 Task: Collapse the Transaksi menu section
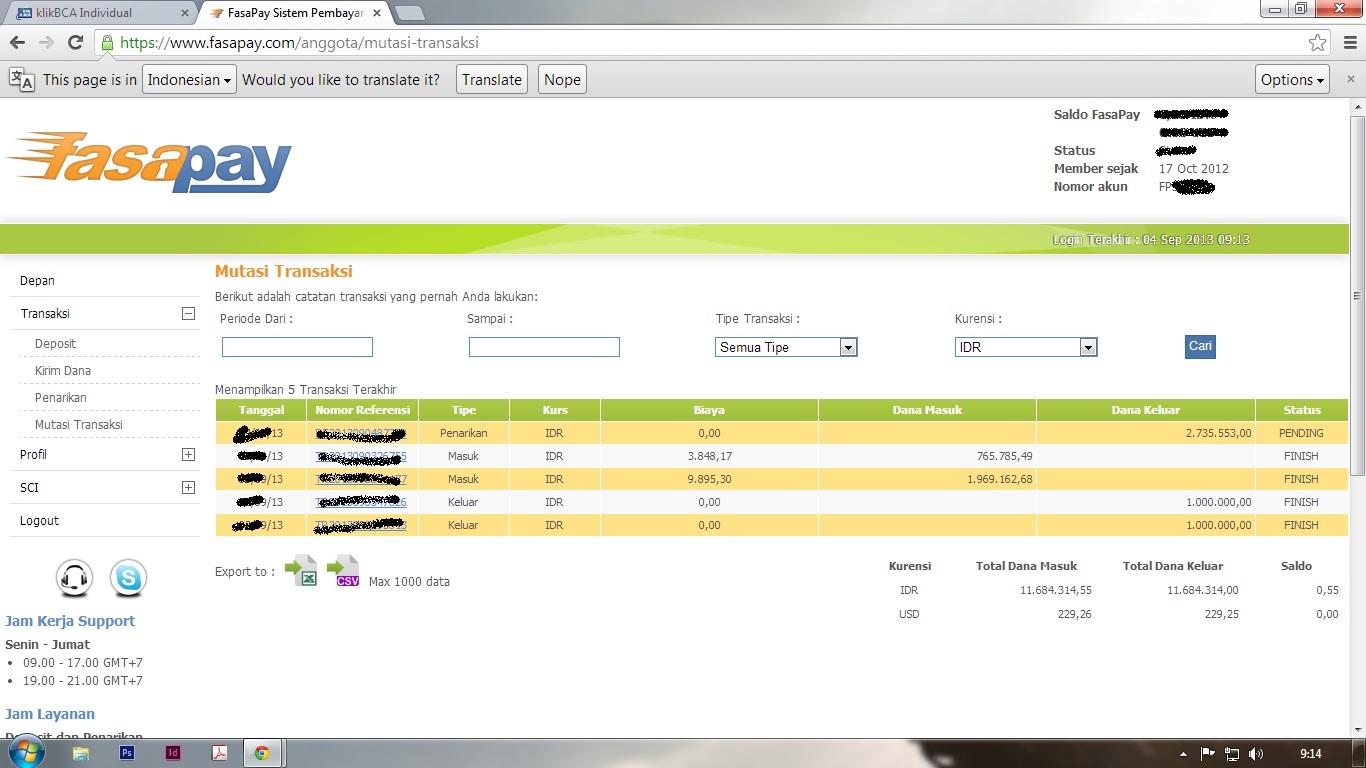pyautogui.click(x=188, y=313)
